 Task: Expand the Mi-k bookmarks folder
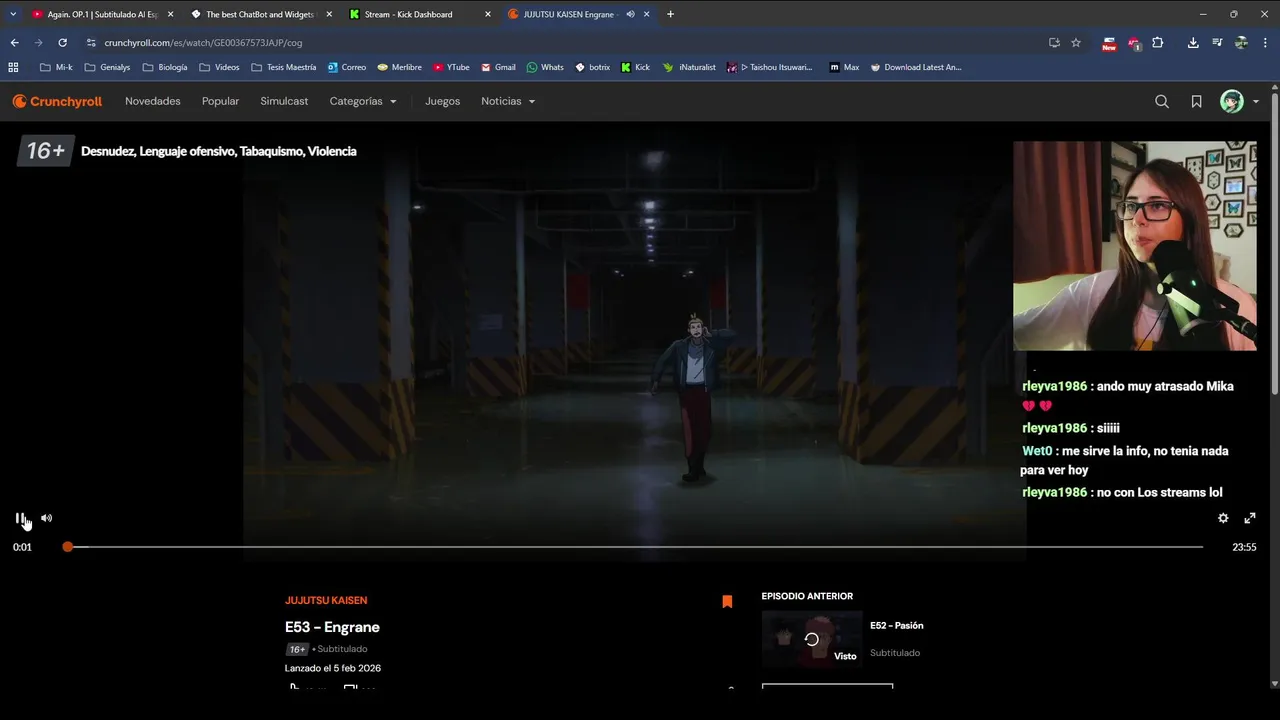tap(56, 67)
